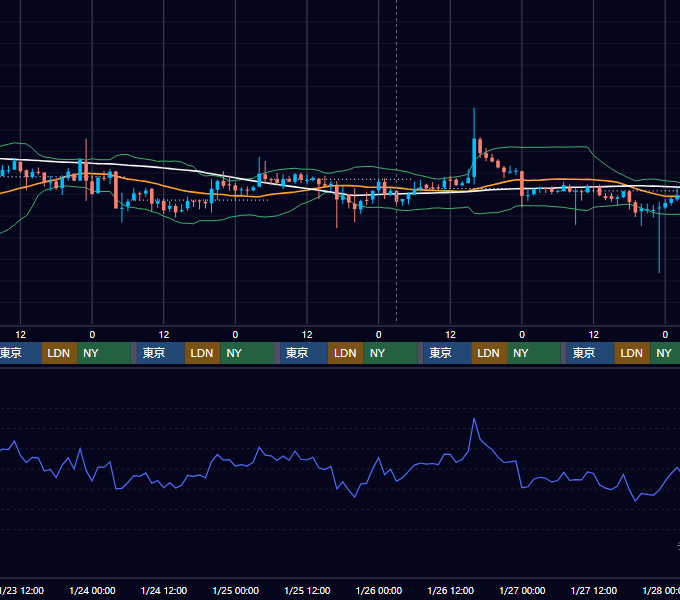Select the LDN session block on 1/24
The image size is (680, 600).
tap(203, 353)
